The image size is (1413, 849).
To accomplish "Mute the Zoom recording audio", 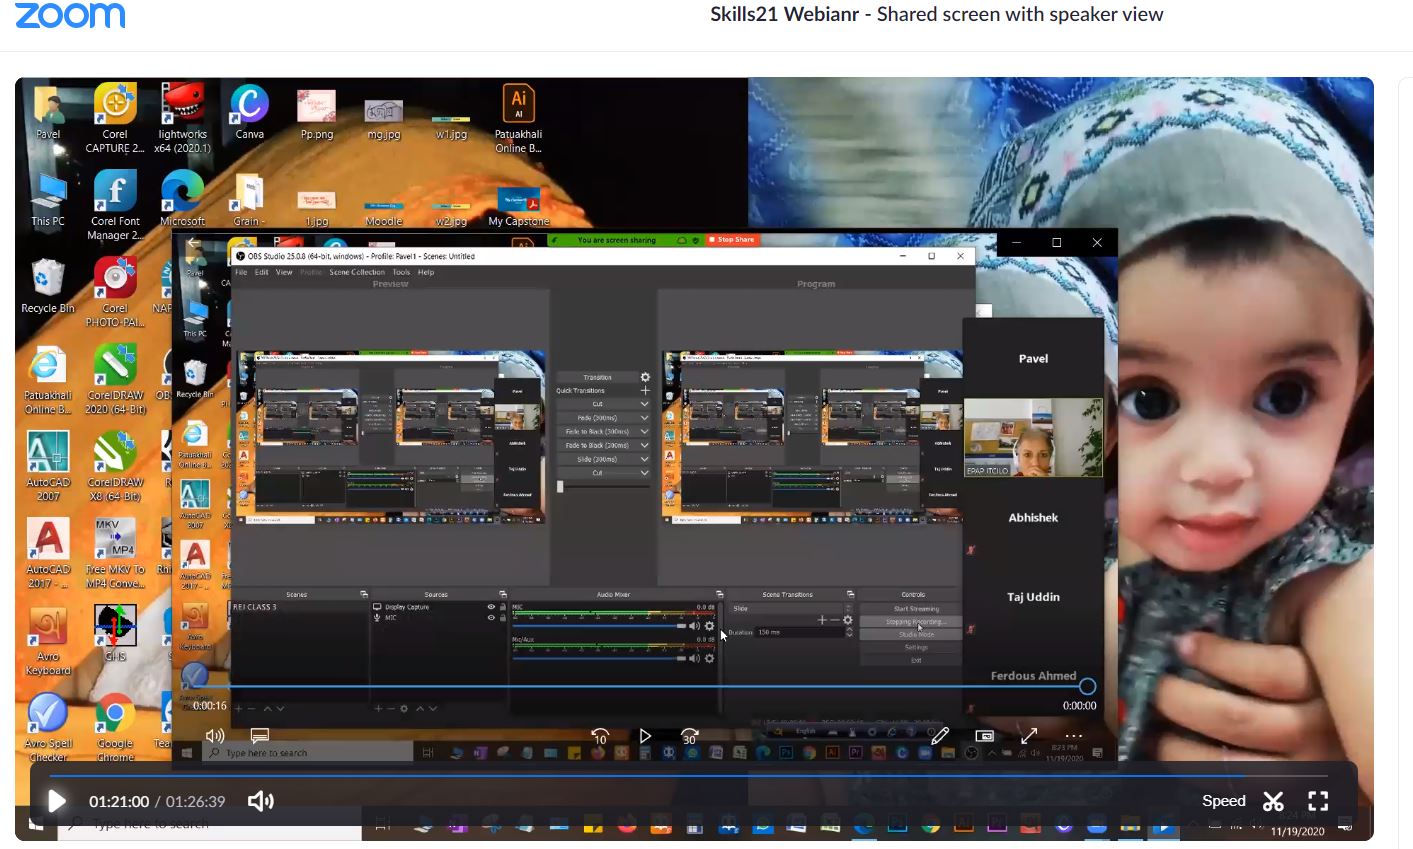I will click(260, 801).
